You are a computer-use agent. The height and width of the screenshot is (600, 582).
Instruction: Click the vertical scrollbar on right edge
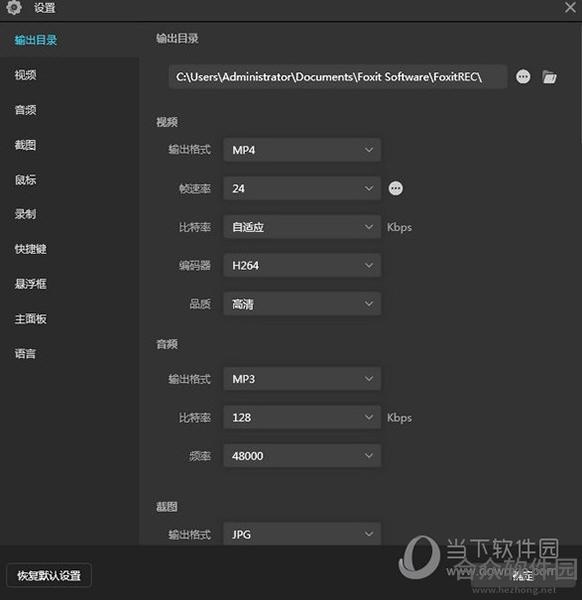tap(580, 84)
